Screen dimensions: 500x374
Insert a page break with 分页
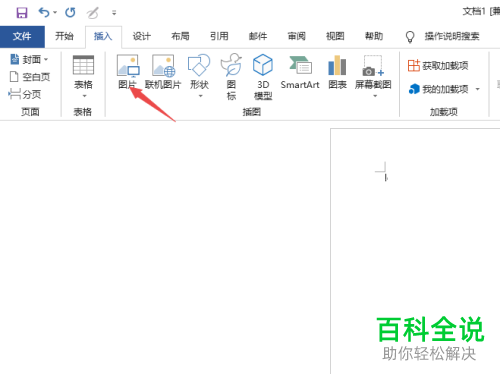point(25,94)
